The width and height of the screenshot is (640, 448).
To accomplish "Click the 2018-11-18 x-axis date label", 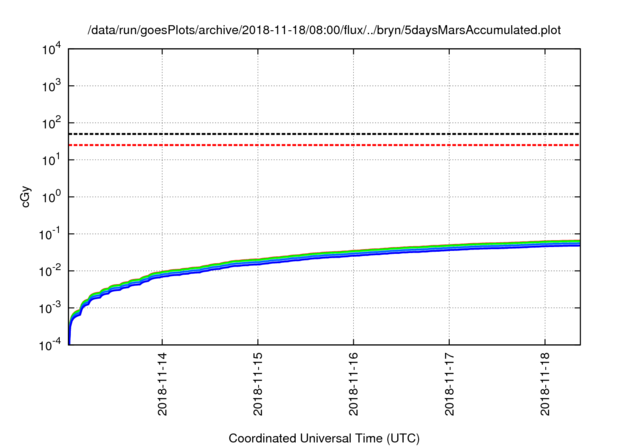I will [545, 384].
